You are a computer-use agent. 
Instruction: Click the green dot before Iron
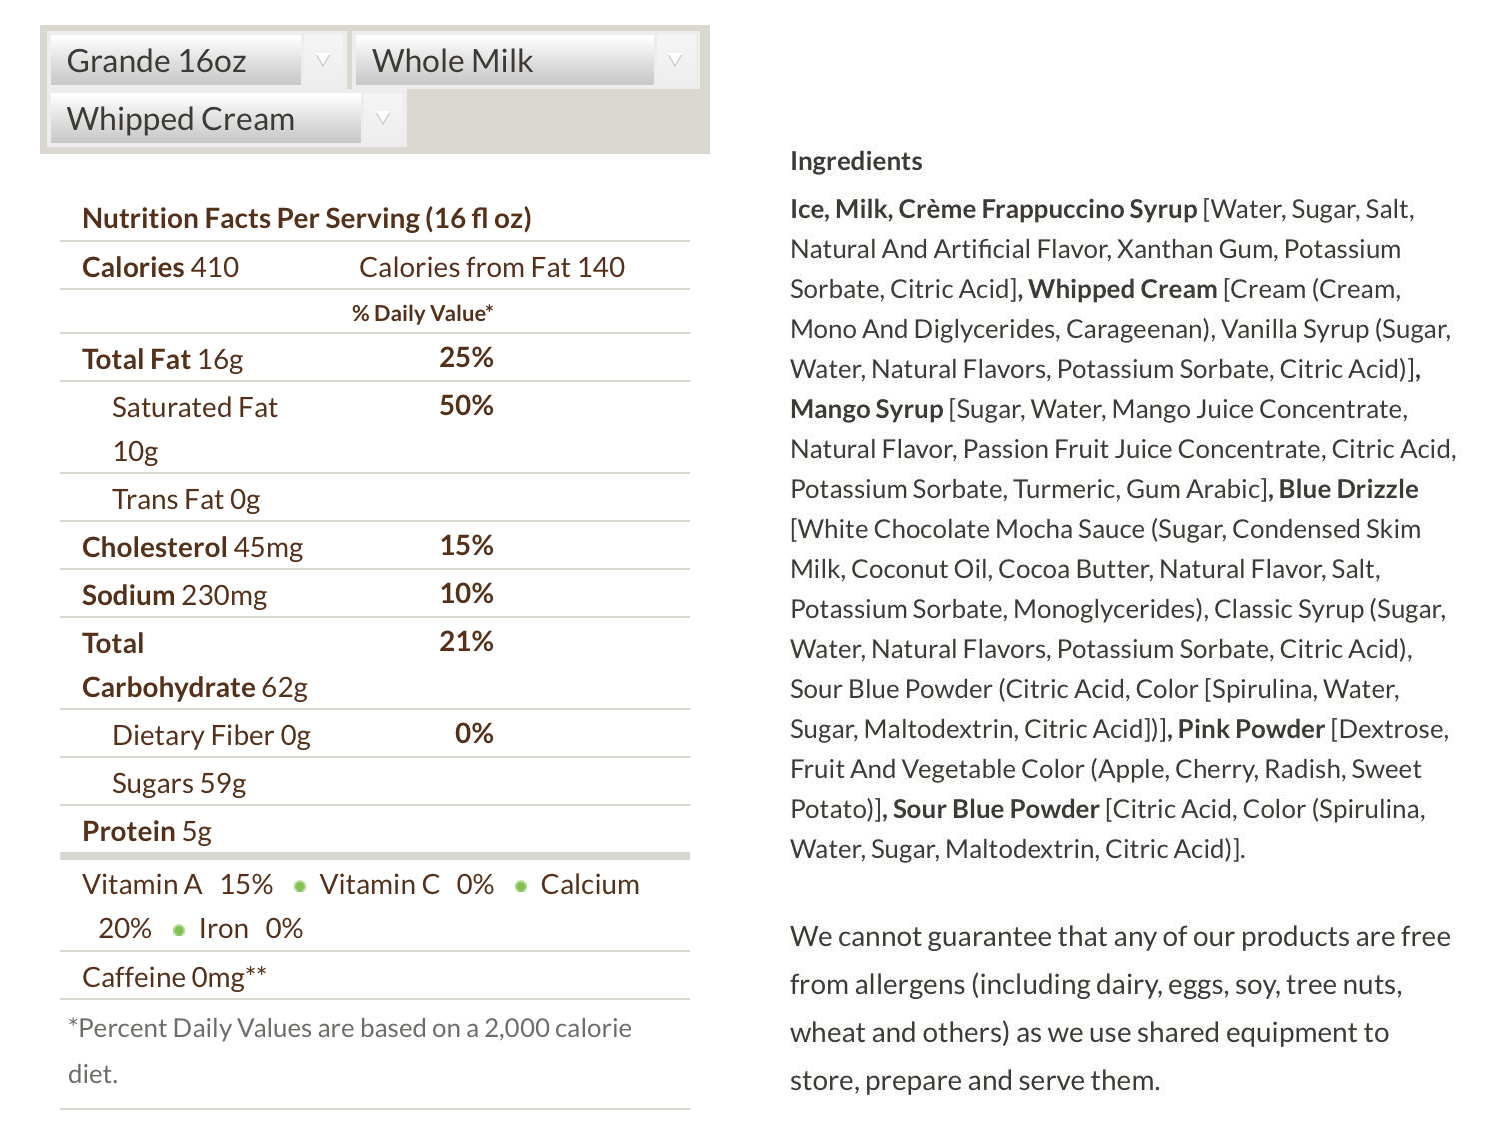tap(179, 930)
